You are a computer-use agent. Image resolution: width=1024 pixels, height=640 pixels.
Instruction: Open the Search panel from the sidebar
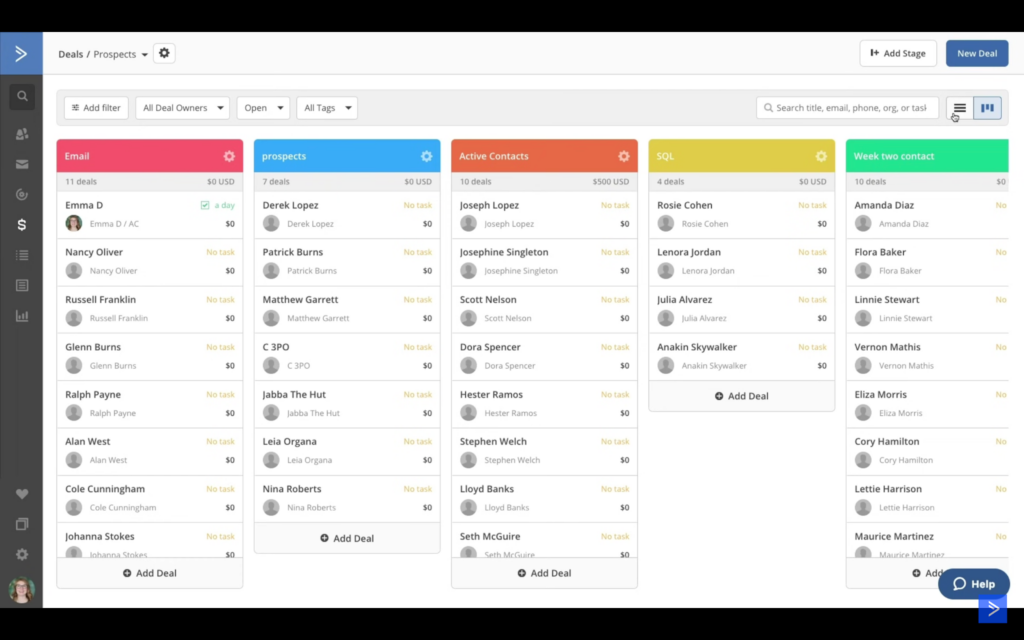pos(22,96)
